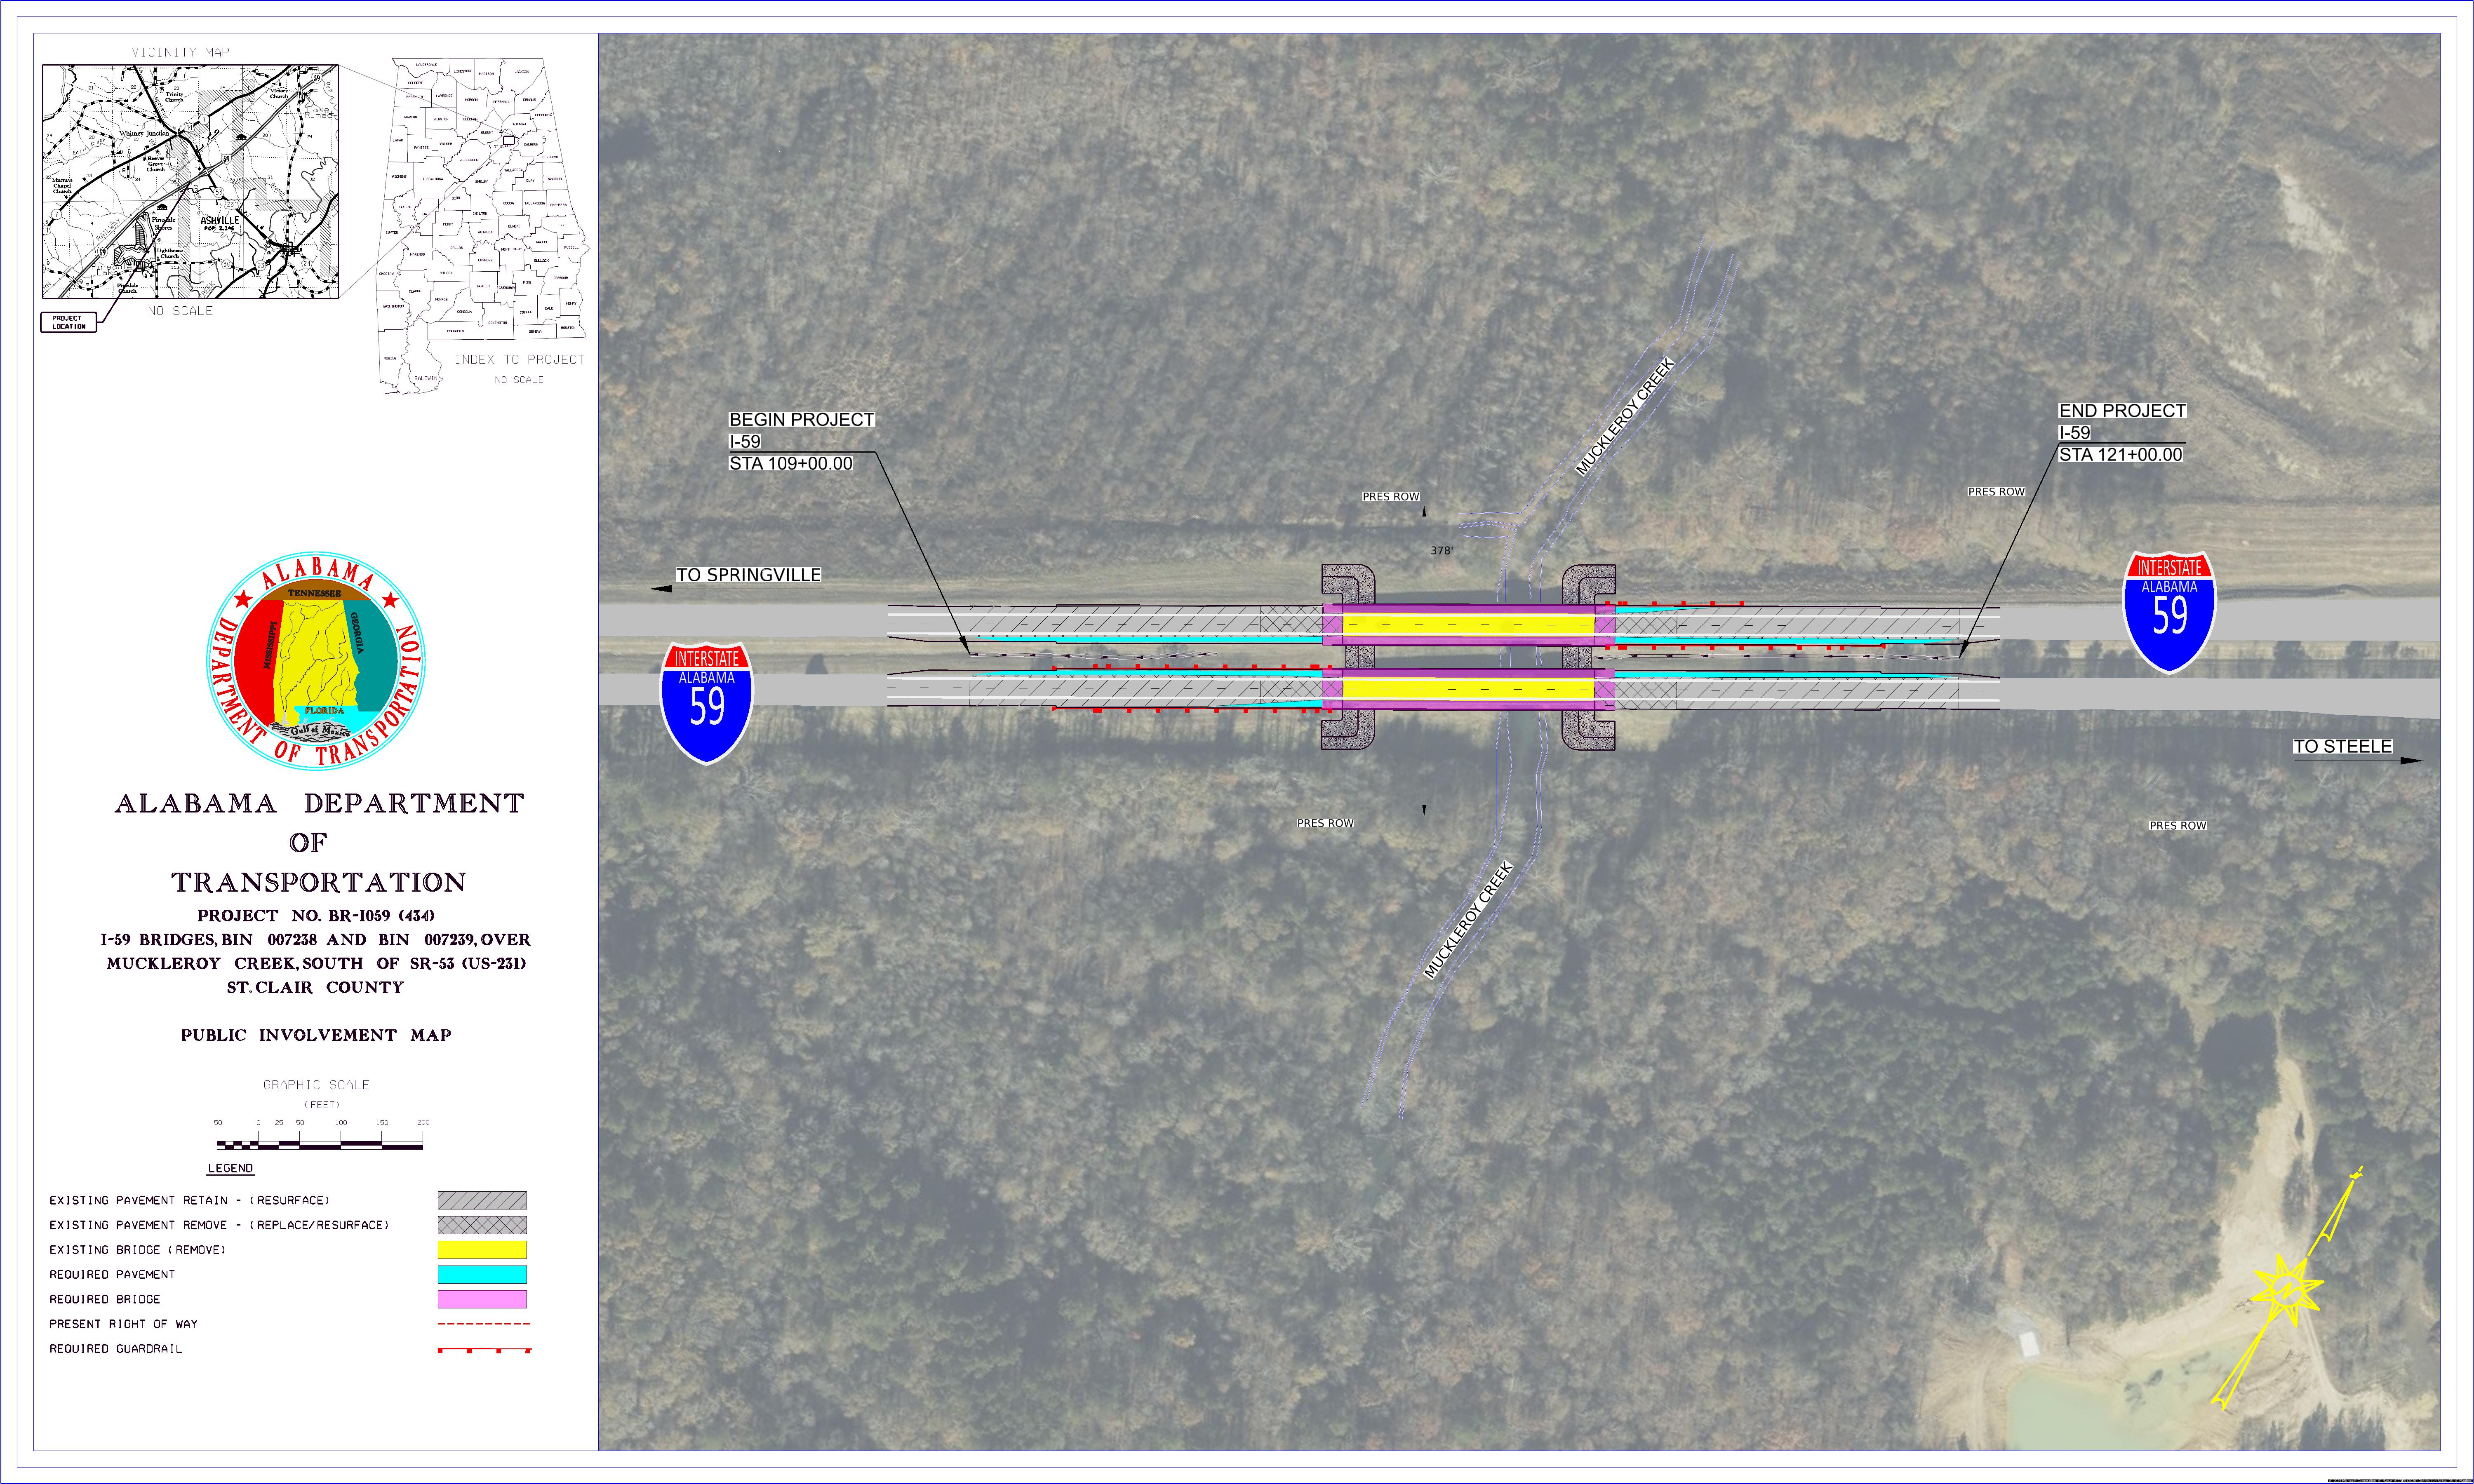Screen dimensions: 2474x1484
Task: Click the PRESENT RIGHT OF WAY legend text
Action: [x=124, y=1324]
